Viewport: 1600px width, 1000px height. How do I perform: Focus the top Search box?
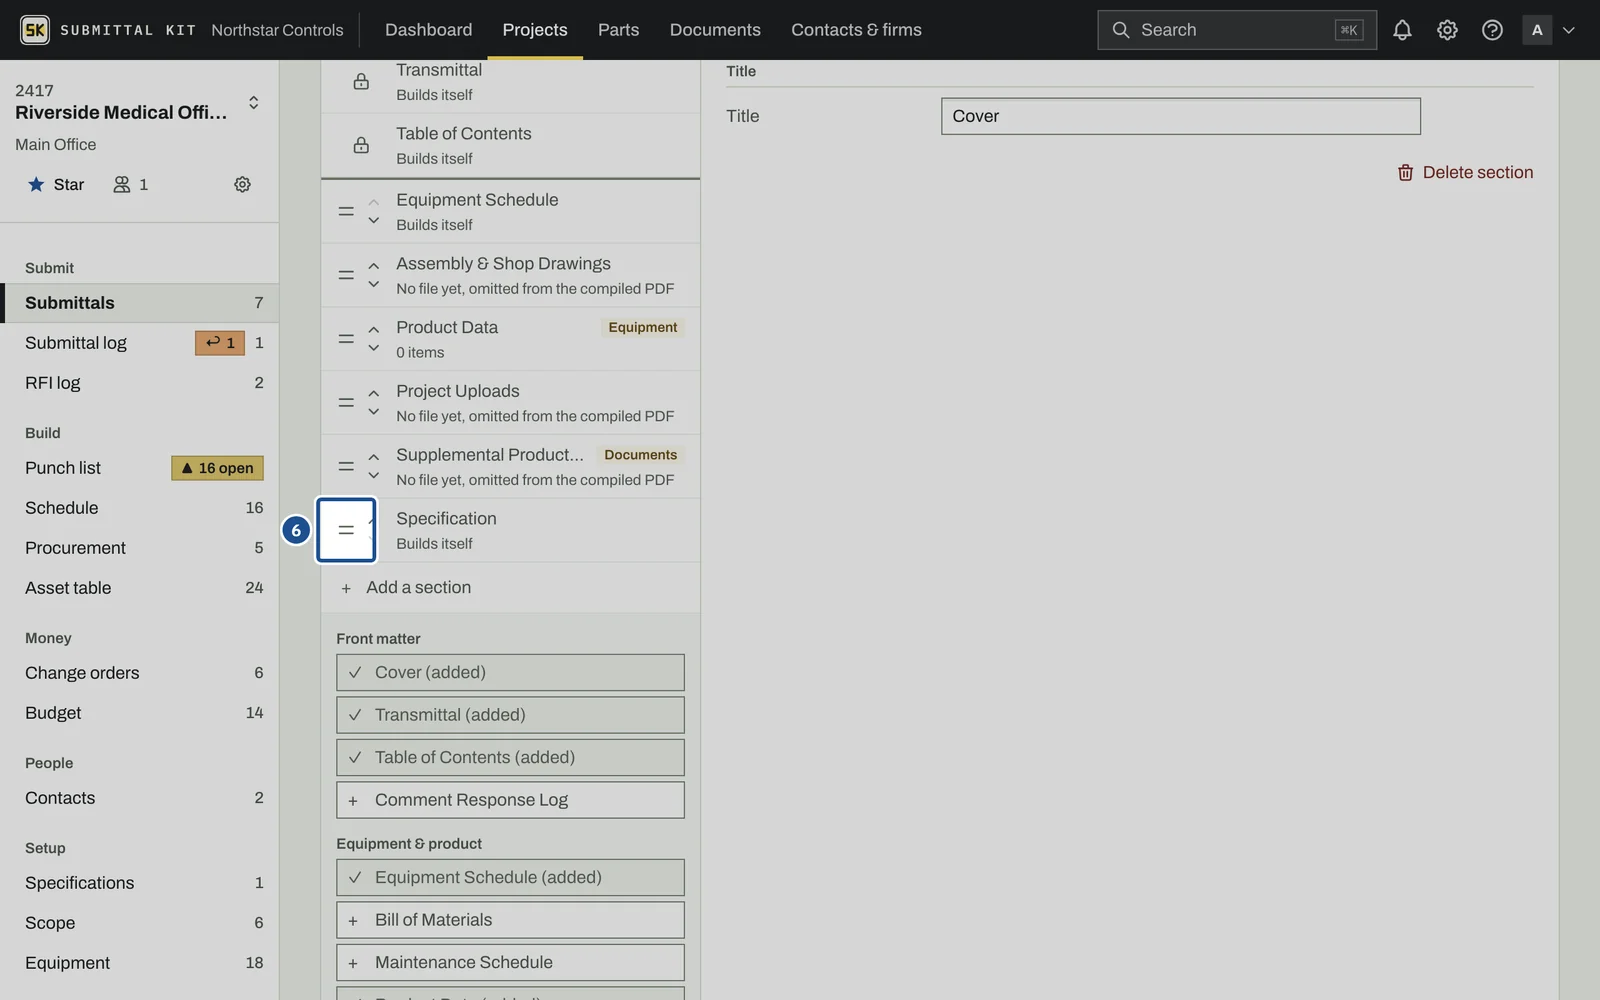pyautogui.click(x=1236, y=30)
